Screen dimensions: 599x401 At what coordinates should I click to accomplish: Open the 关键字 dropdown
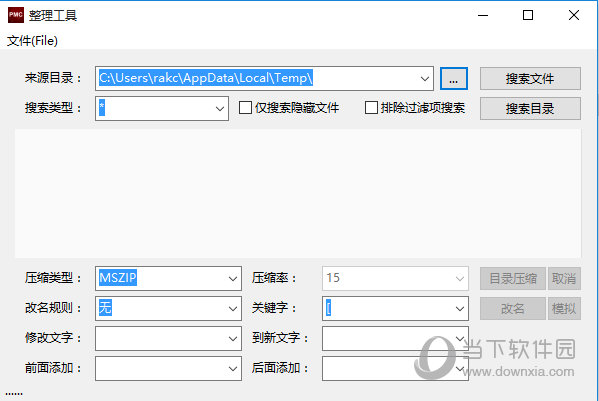pos(395,308)
